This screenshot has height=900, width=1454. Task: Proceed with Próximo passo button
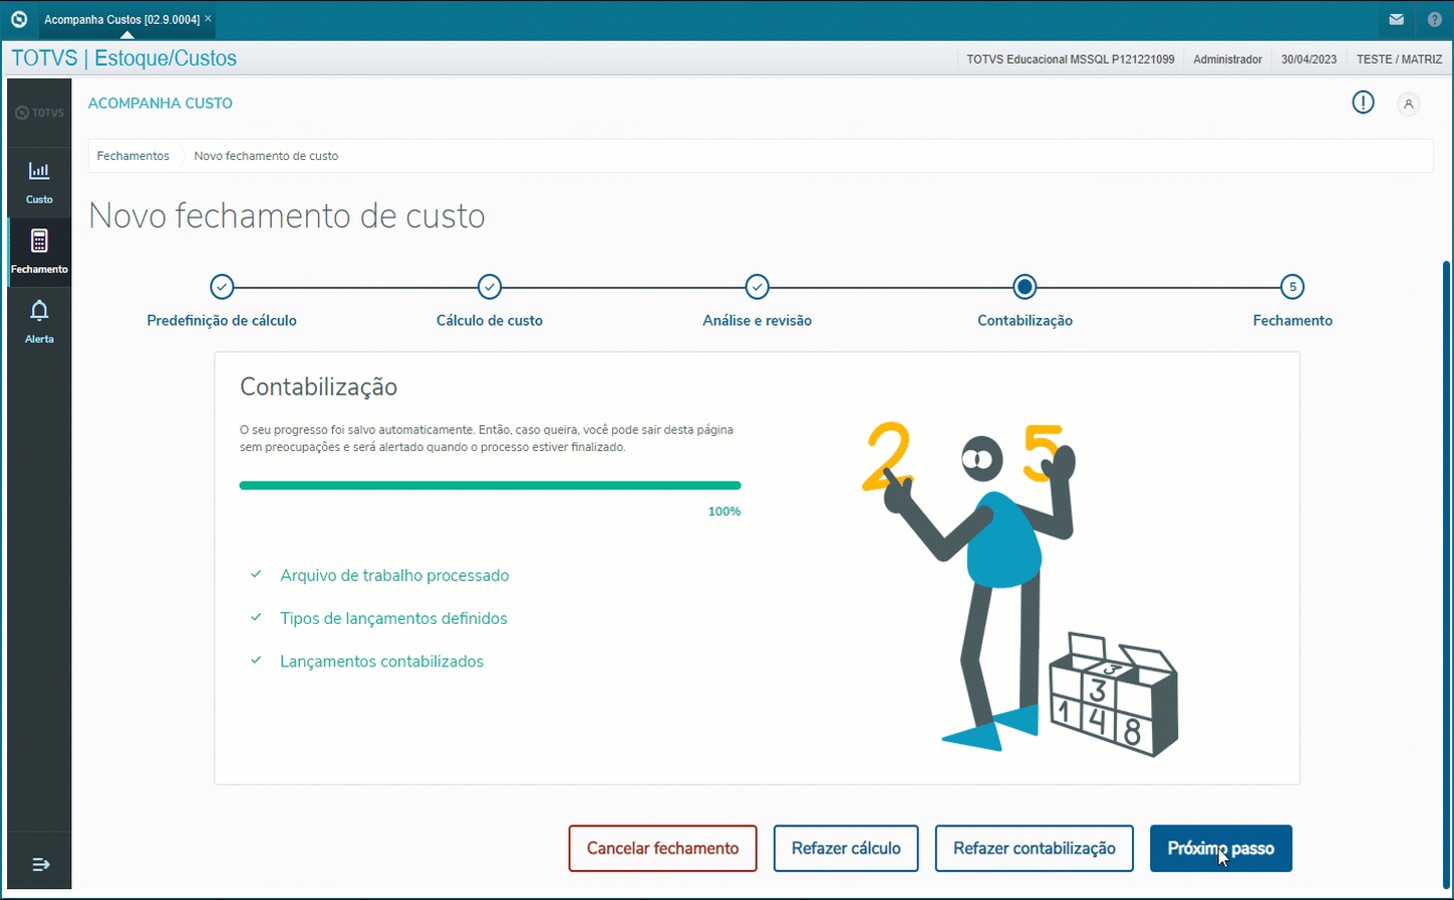[1220, 848]
